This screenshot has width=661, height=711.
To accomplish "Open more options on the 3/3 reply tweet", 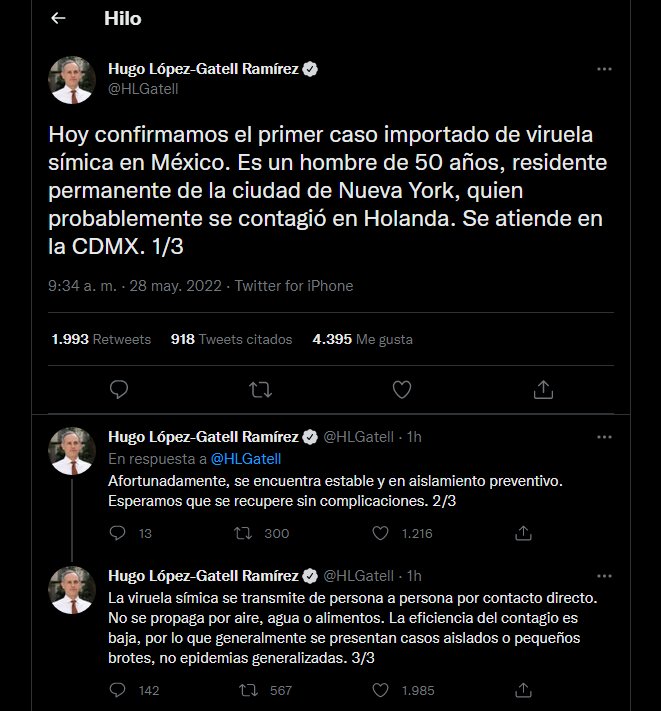I will 604,576.
